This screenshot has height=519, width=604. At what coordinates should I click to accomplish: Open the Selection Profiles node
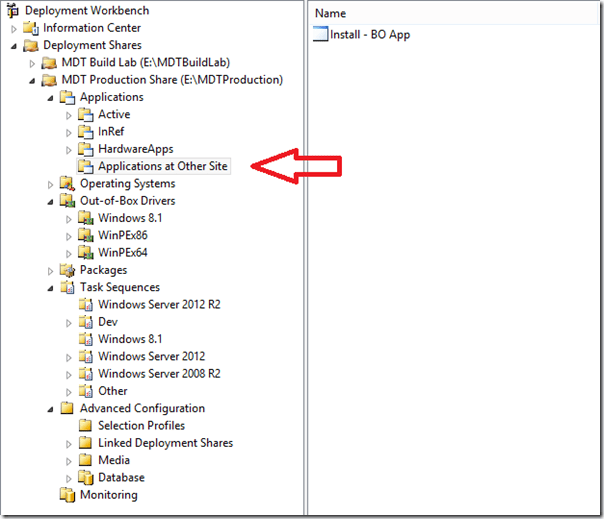click(x=141, y=426)
